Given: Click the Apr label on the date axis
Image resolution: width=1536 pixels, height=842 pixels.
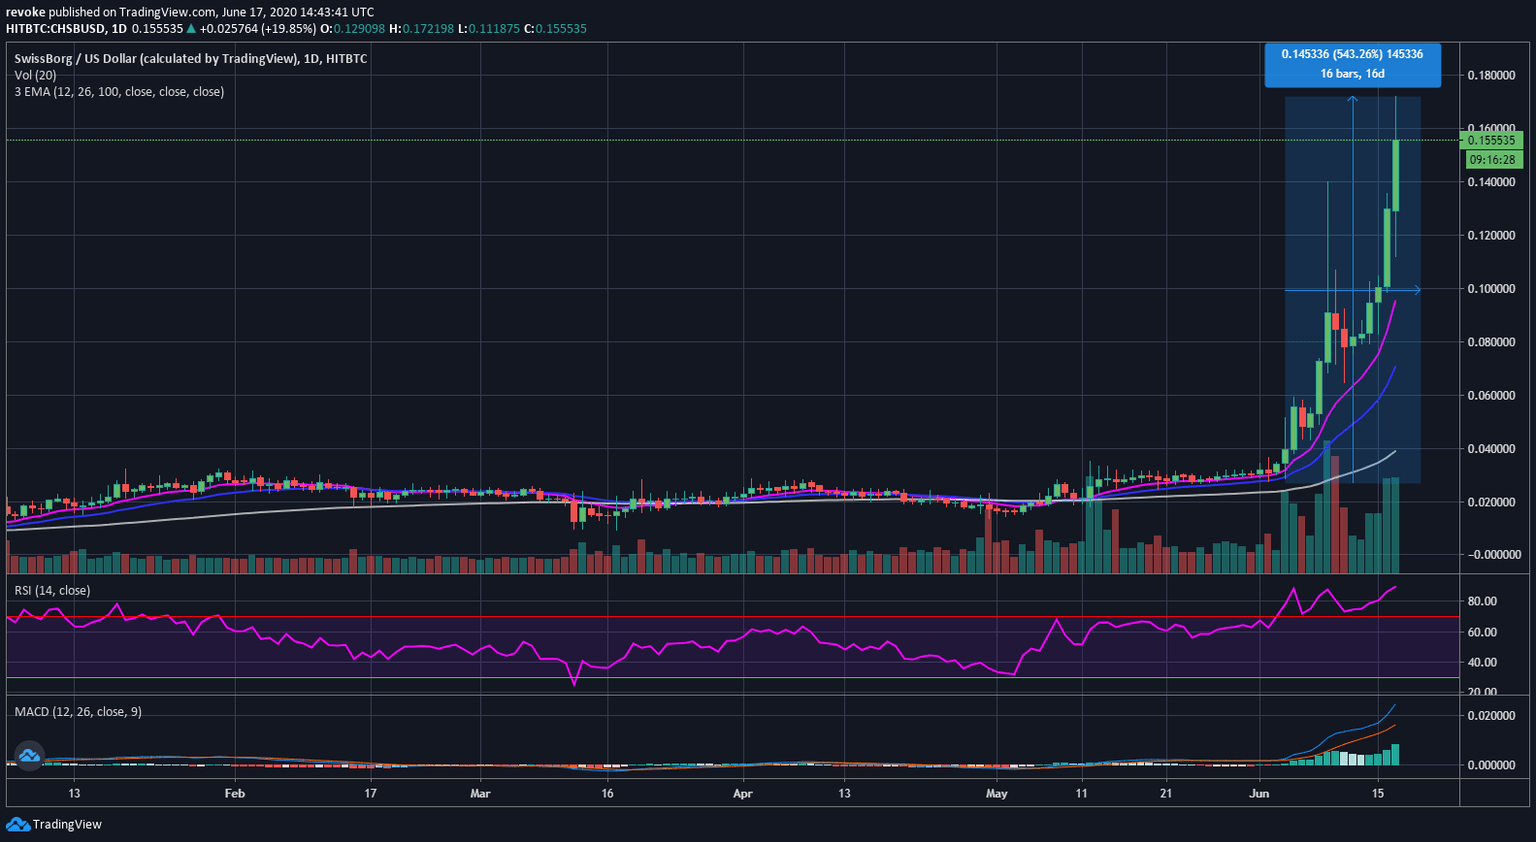Looking at the screenshot, I should pos(742,794).
